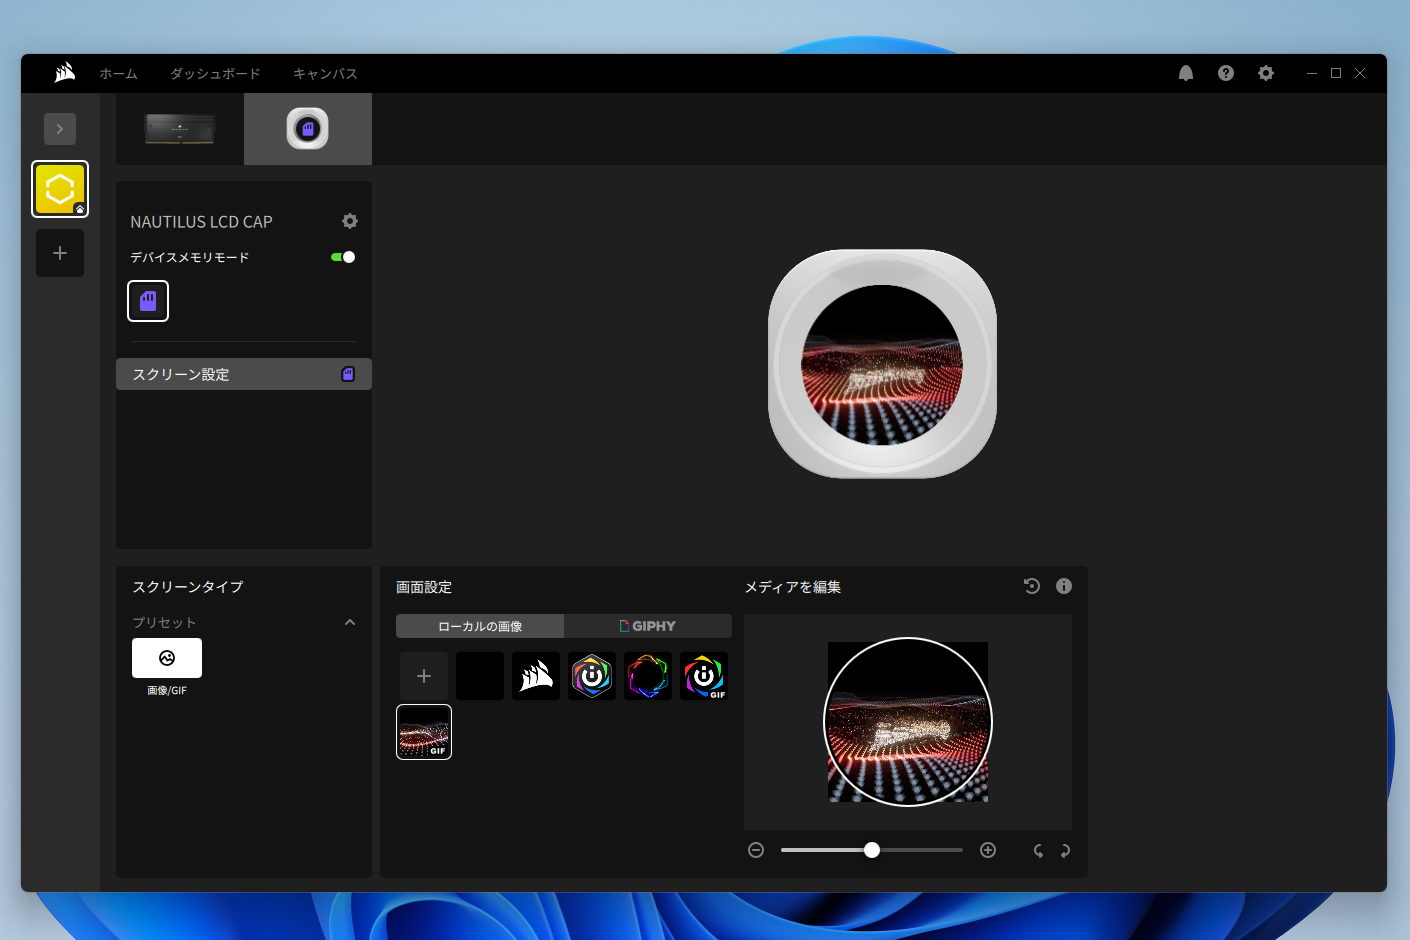This screenshot has width=1410, height=940.
Task: Choose the iCUE logo GIF thumbnail
Action: [x=704, y=676]
